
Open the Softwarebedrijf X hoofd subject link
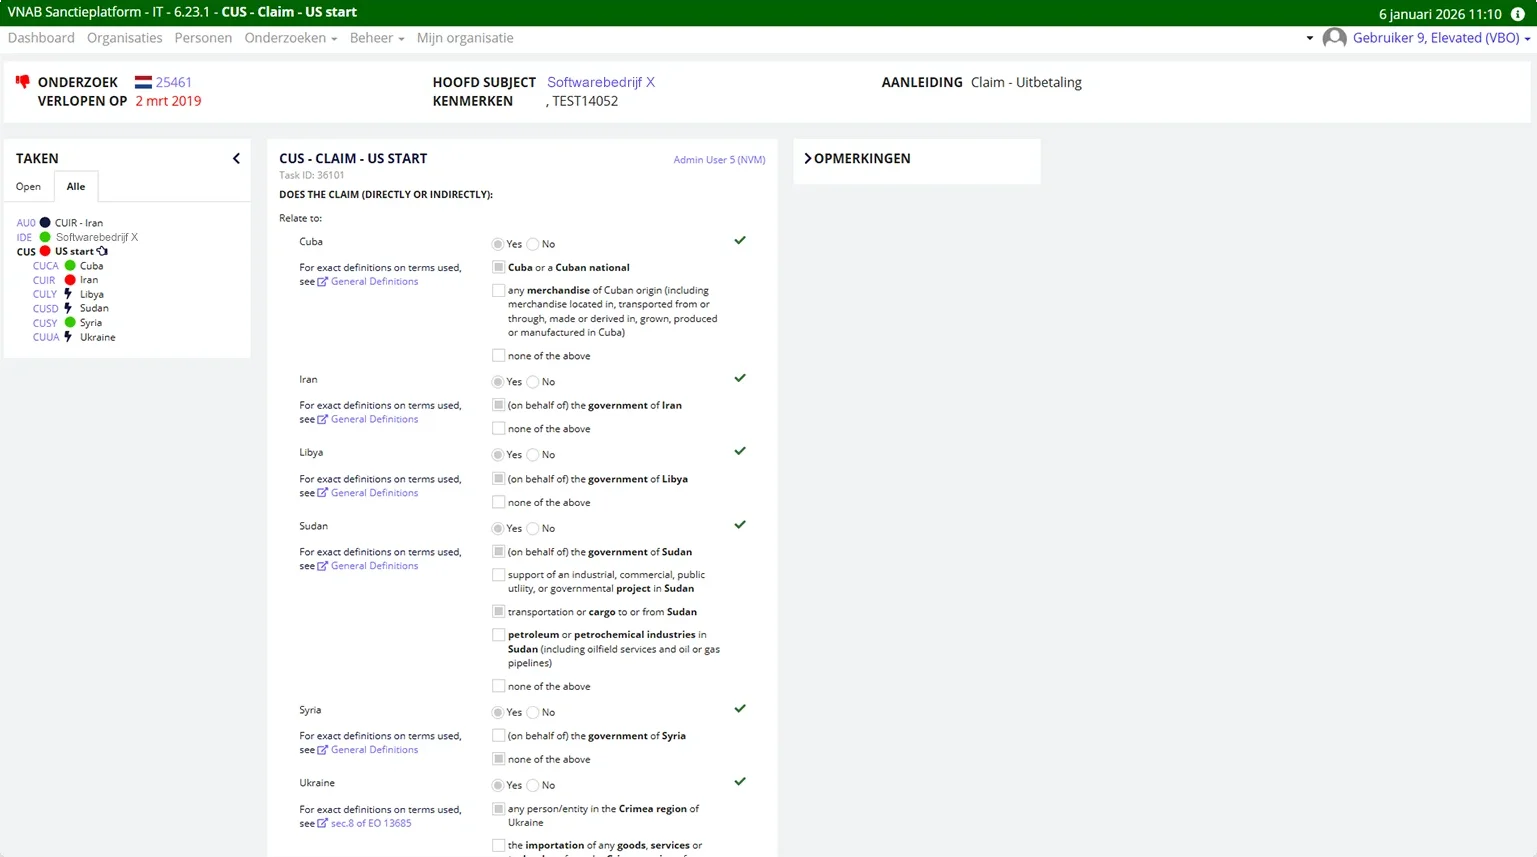click(600, 82)
